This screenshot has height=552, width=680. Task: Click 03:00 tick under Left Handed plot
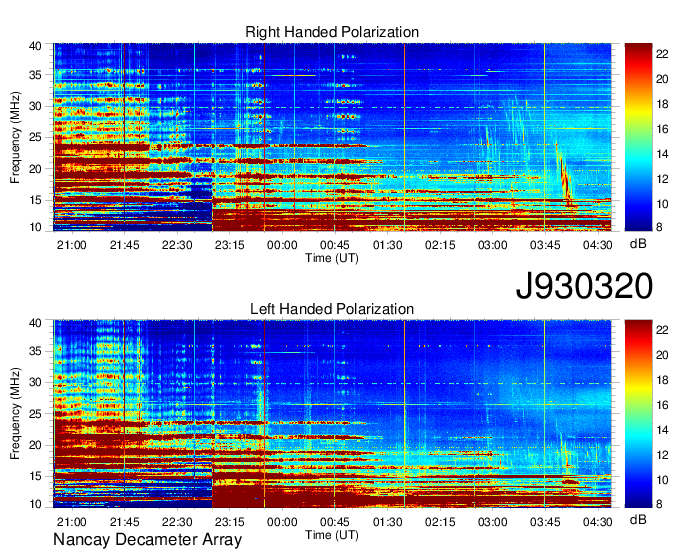(493, 522)
